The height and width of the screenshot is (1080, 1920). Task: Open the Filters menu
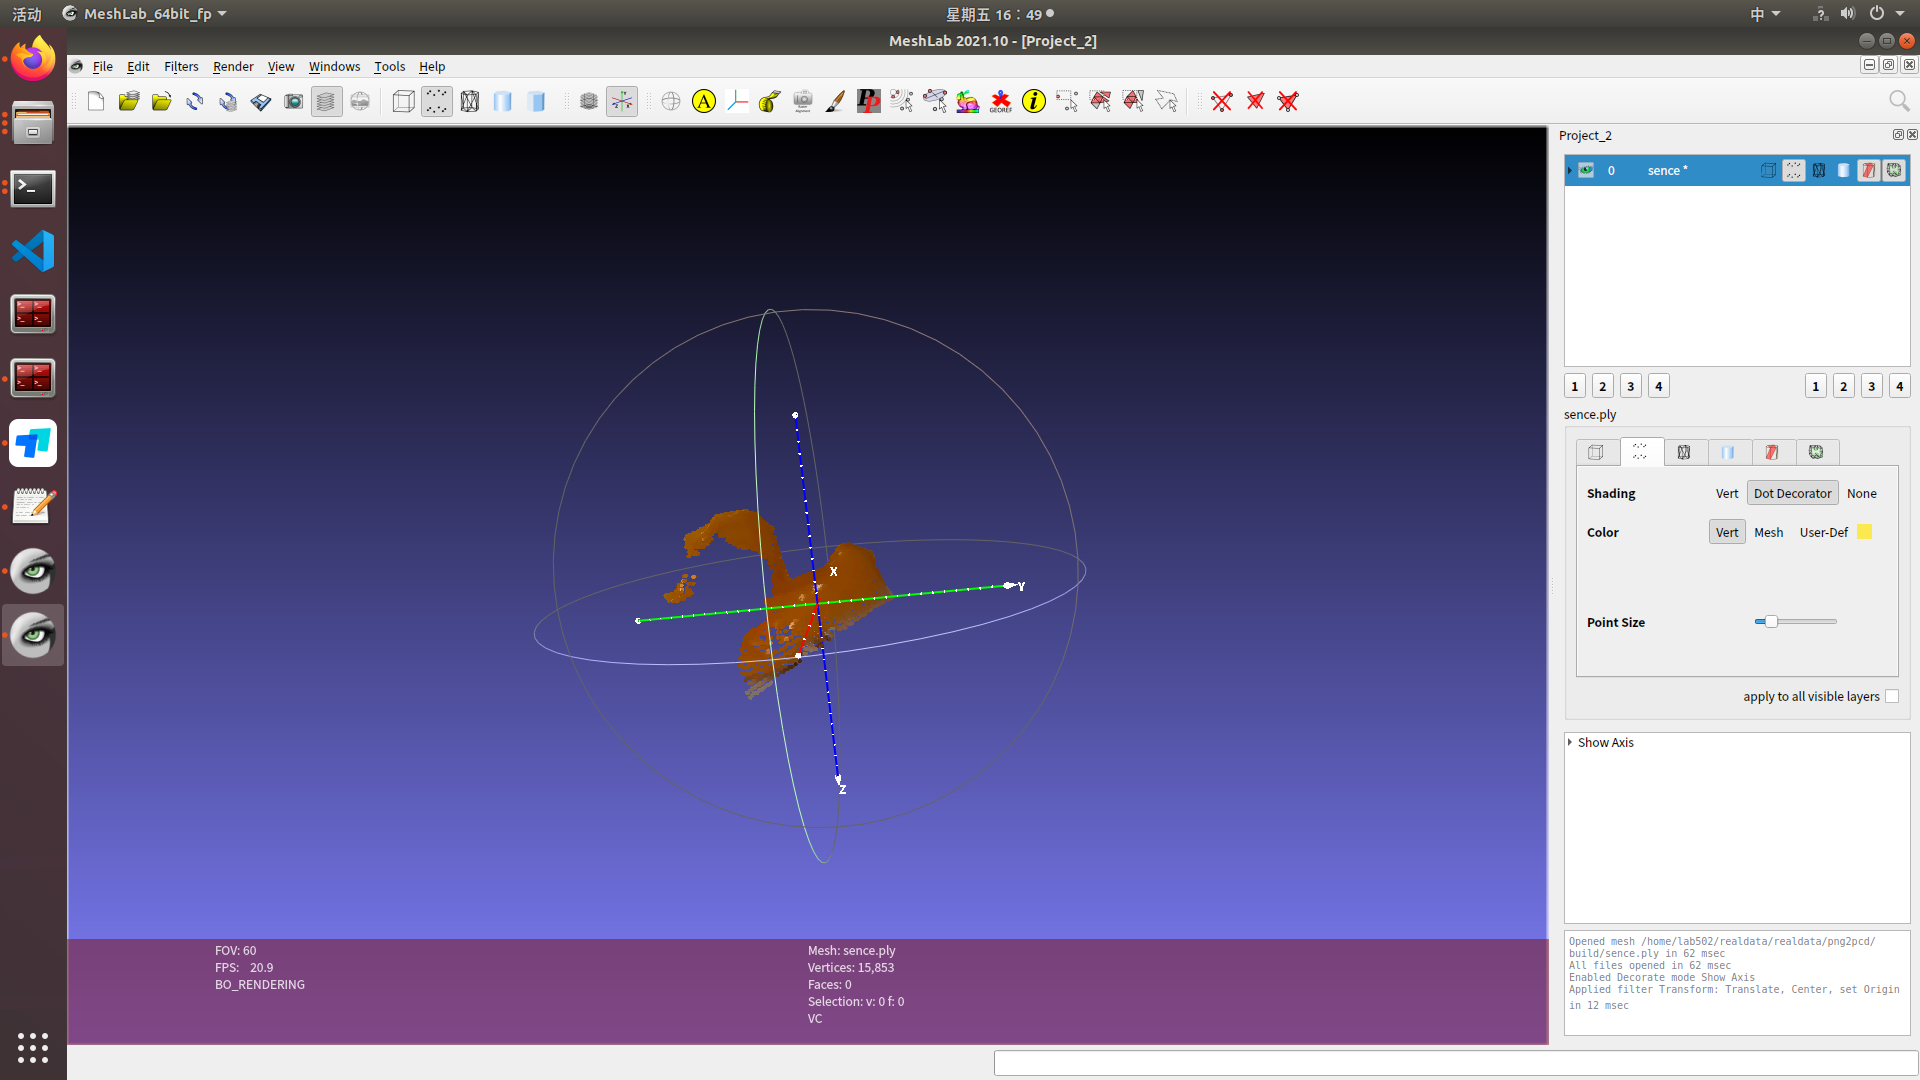point(181,66)
